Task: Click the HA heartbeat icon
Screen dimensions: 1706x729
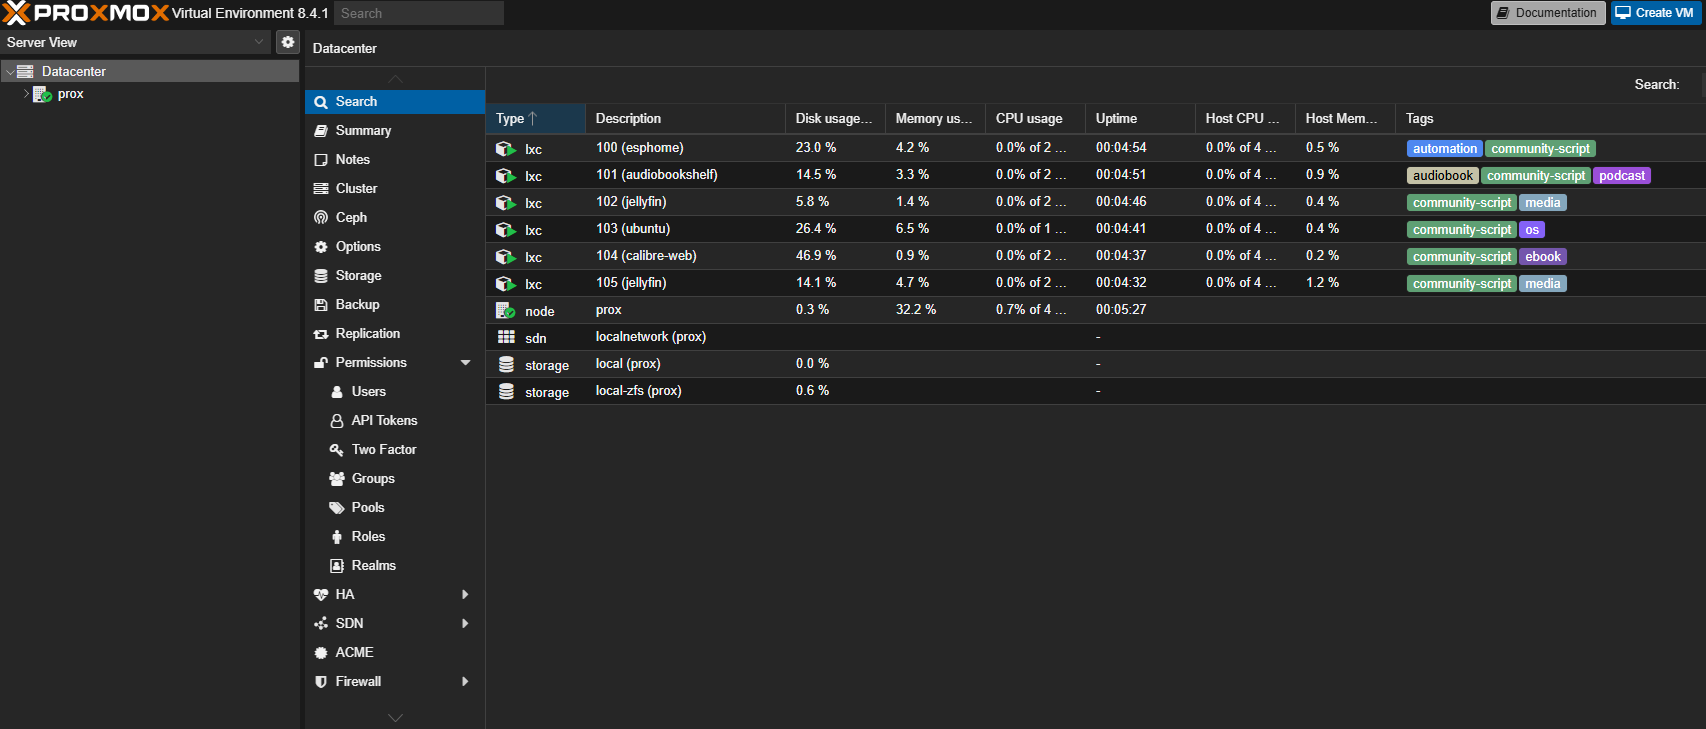Action: pyautogui.click(x=321, y=594)
